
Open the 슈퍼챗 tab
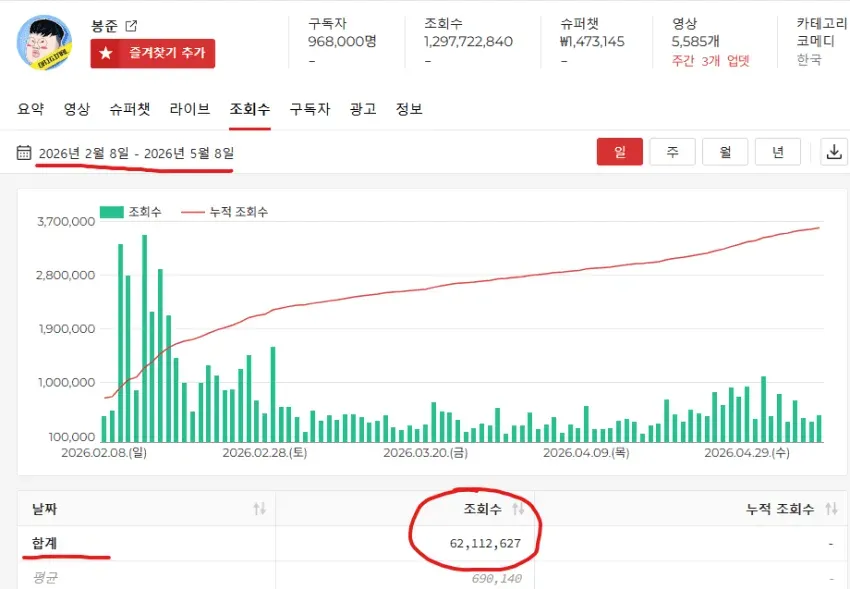click(x=130, y=109)
